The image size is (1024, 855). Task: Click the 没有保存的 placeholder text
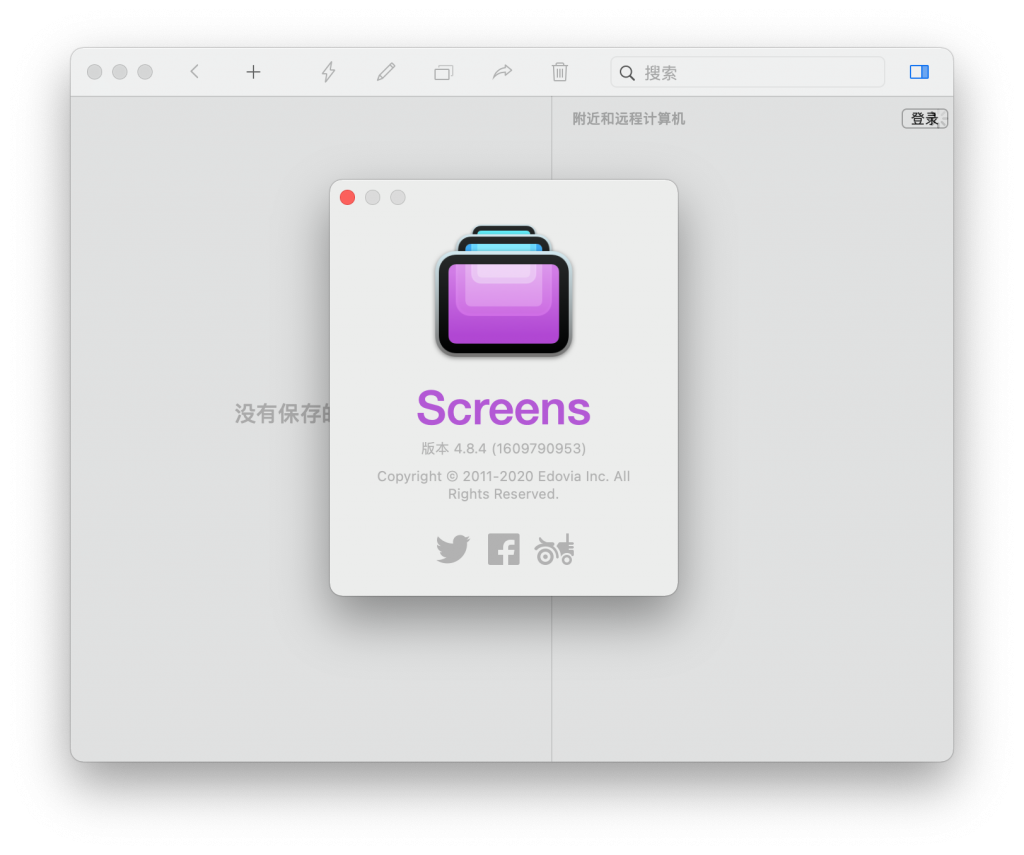(x=283, y=413)
